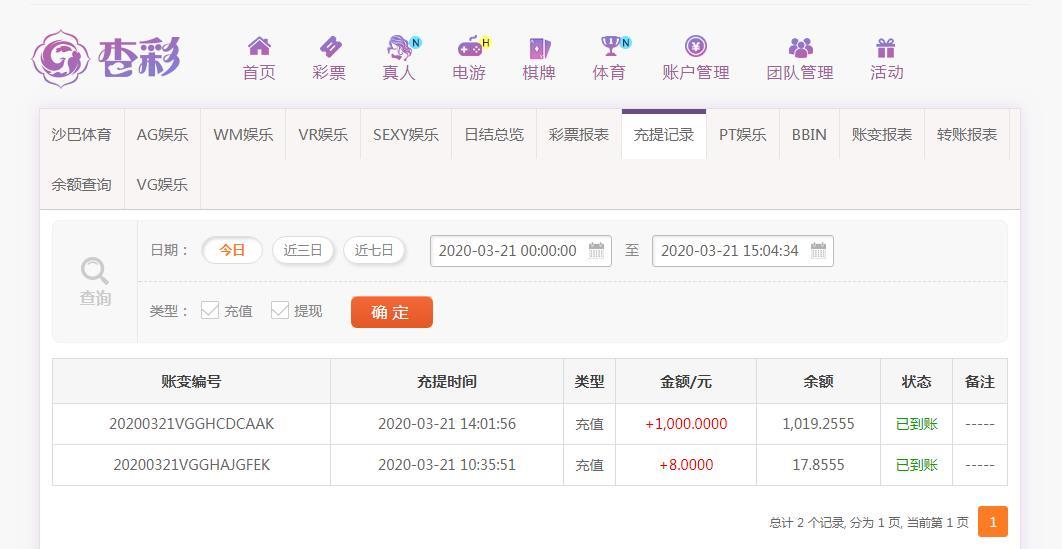This screenshot has width=1062, height=549.
Task: Click the end date 2020-03-21 15:04:34 field
Action: click(743, 250)
